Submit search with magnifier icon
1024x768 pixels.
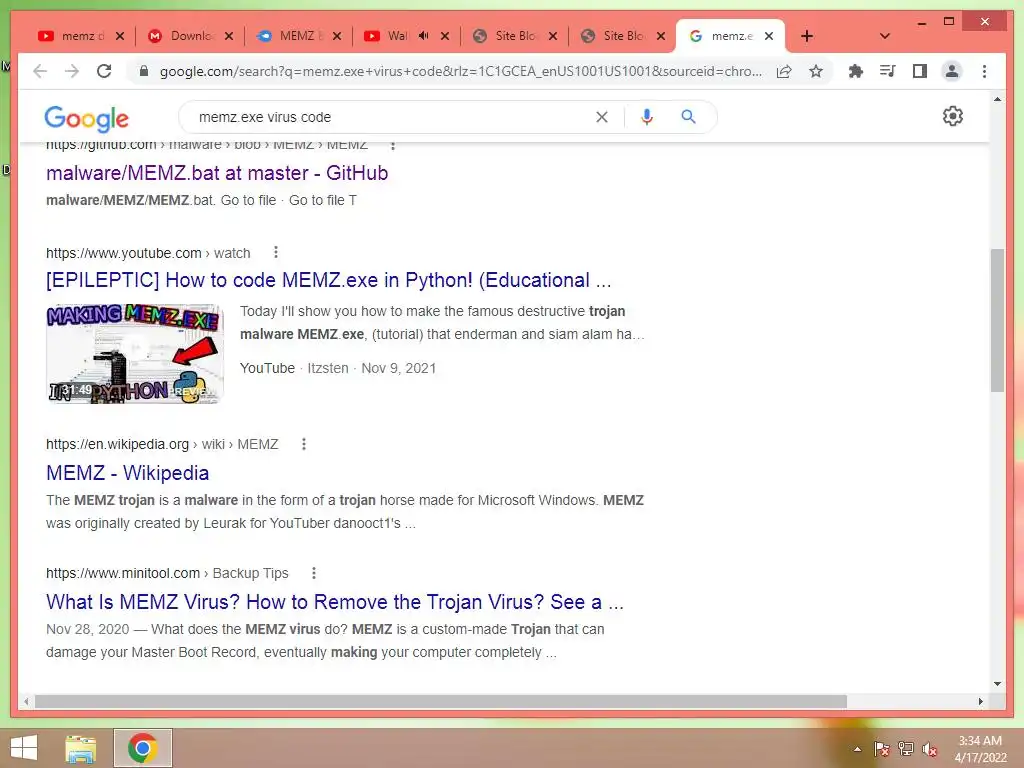pos(688,117)
